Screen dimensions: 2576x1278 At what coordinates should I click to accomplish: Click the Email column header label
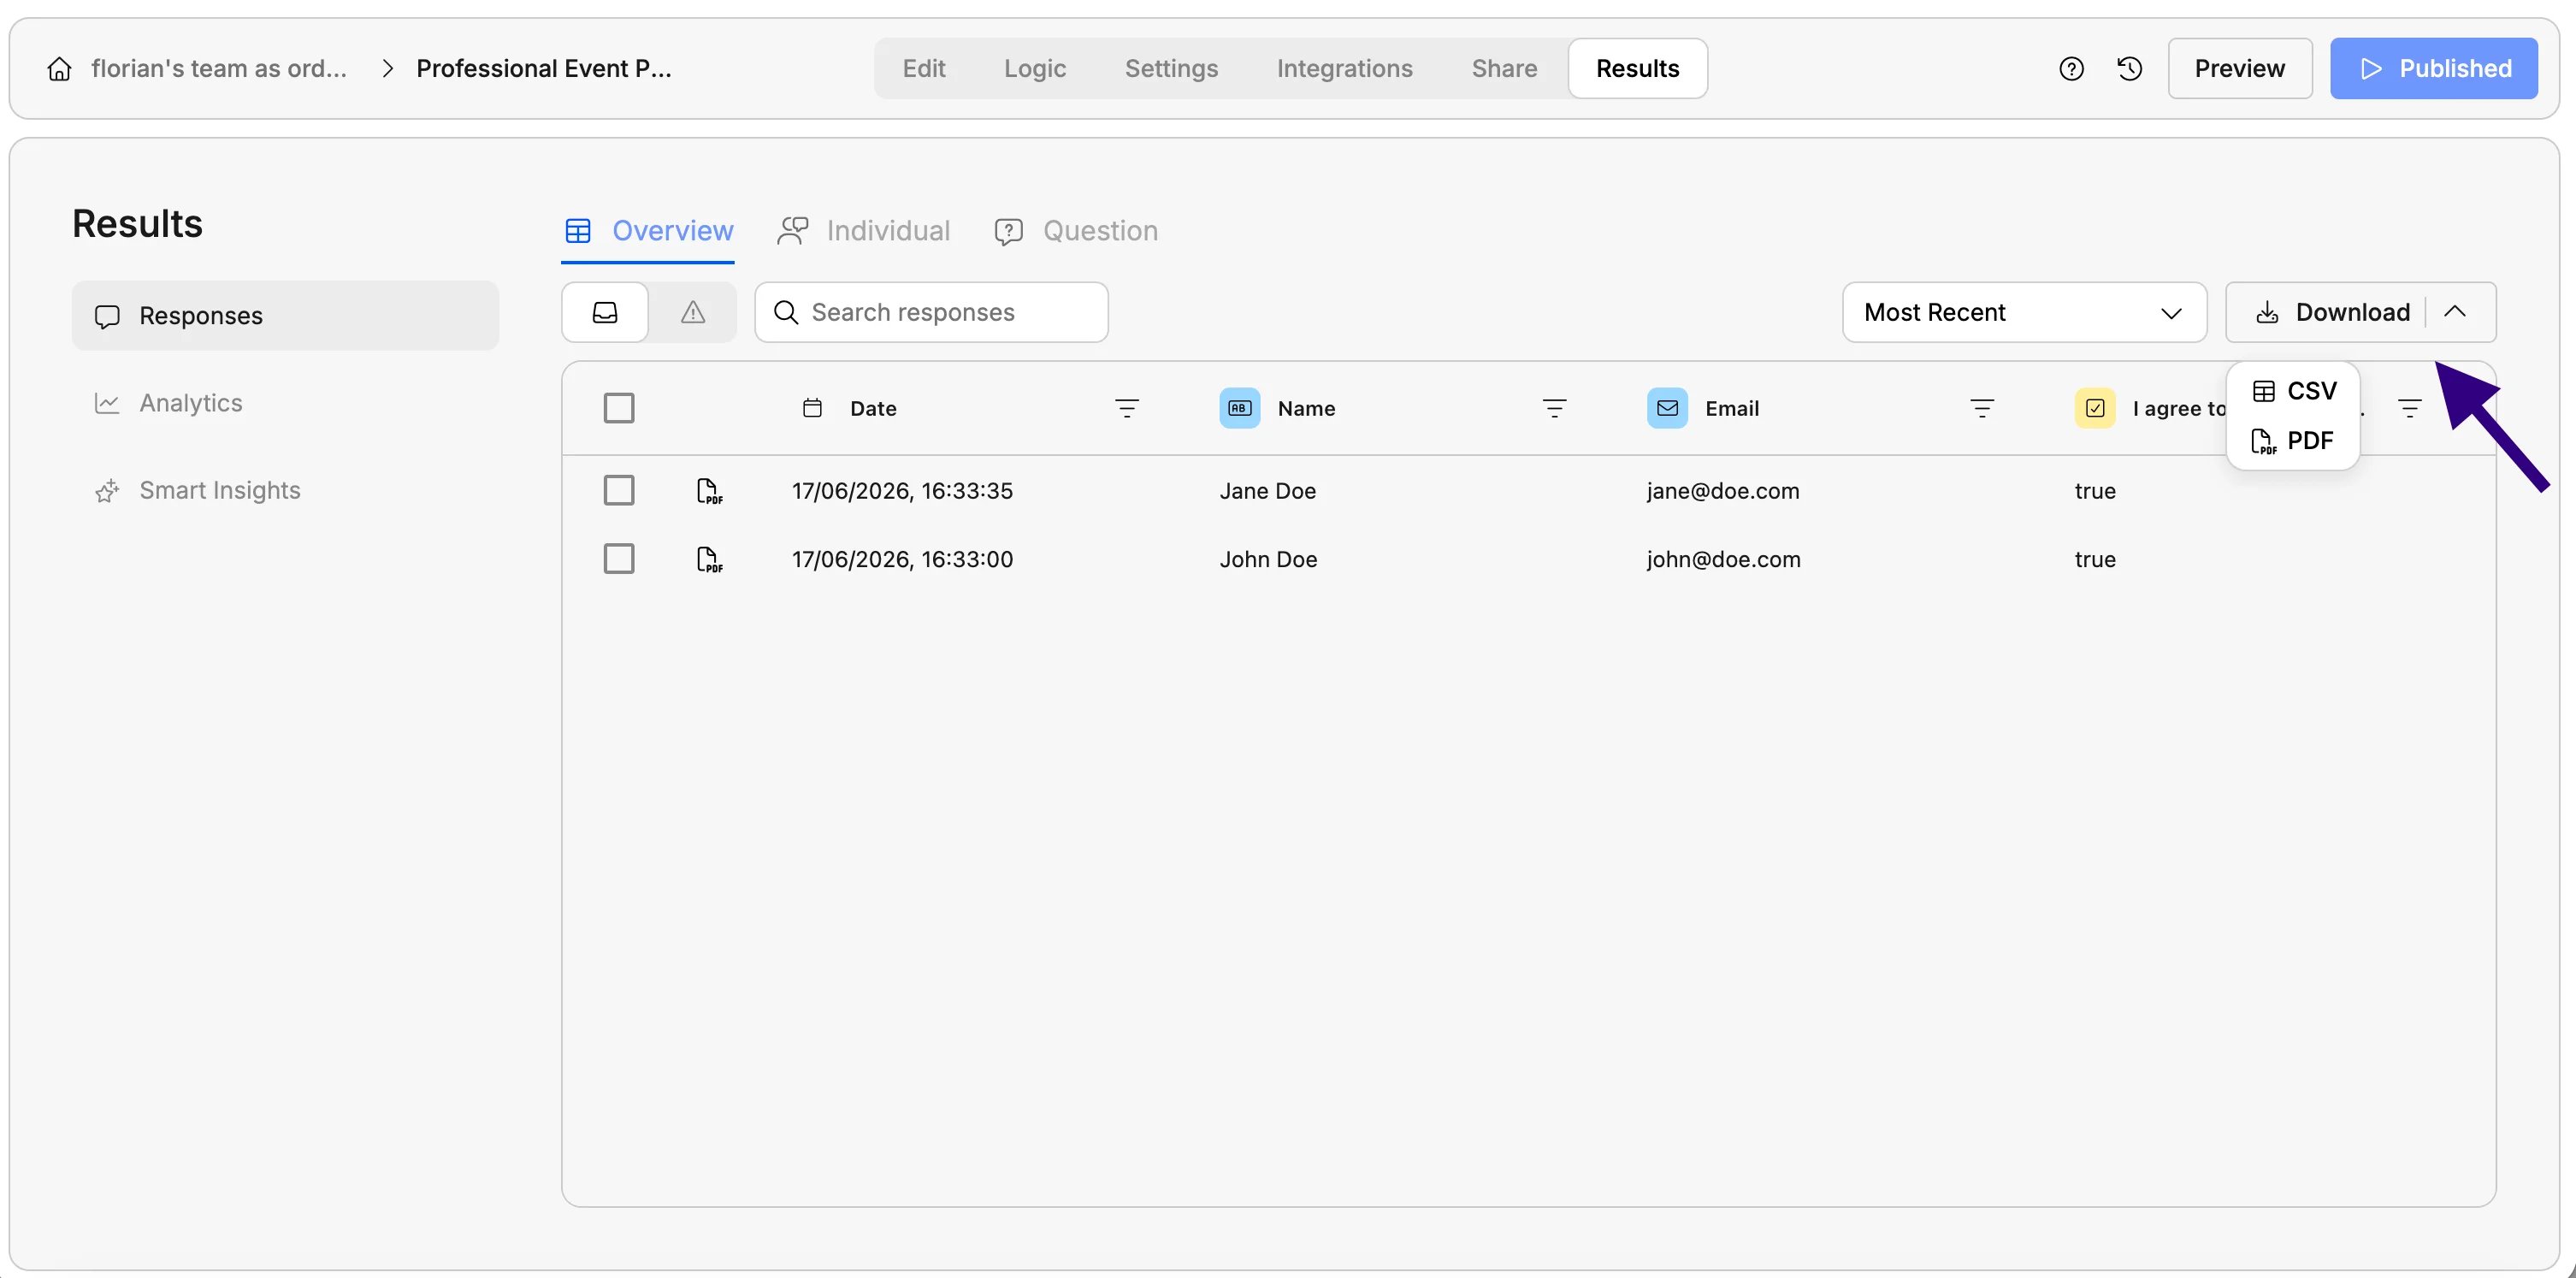(x=1732, y=408)
